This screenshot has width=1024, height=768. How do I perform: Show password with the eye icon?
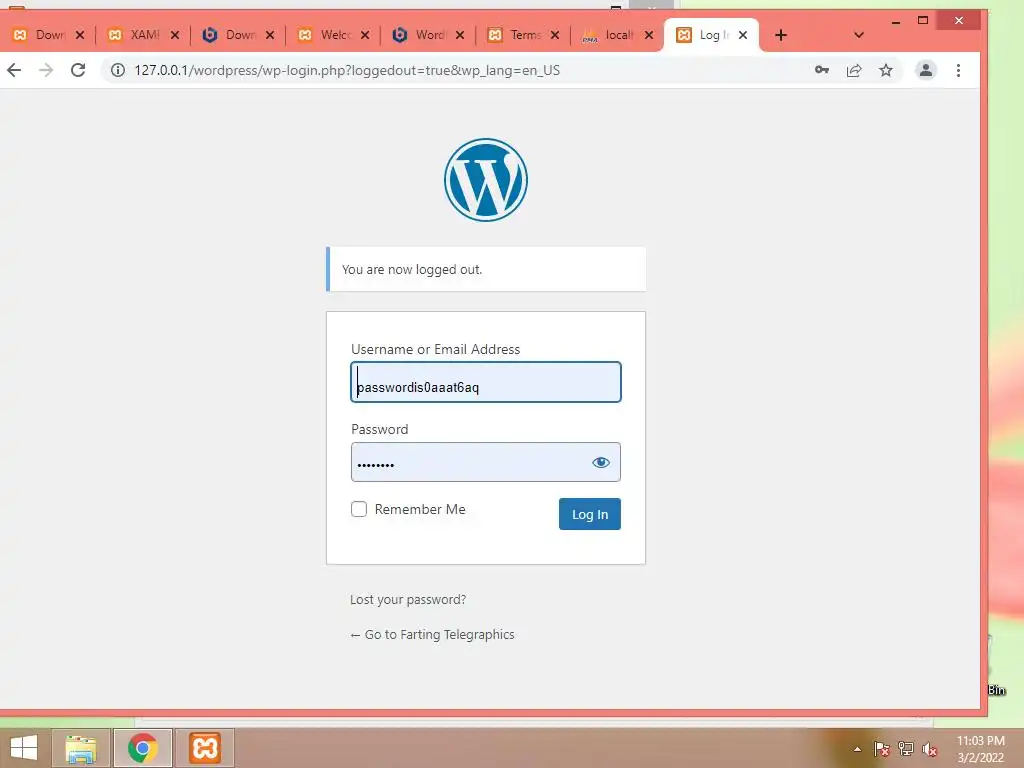(601, 462)
